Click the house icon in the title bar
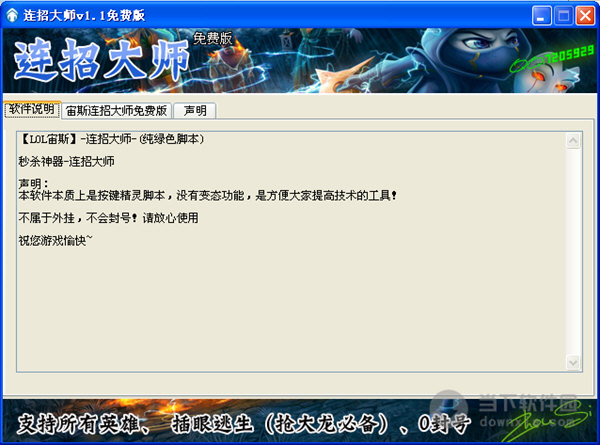The height and width of the screenshot is (445, 600). [x=12, y=15]
